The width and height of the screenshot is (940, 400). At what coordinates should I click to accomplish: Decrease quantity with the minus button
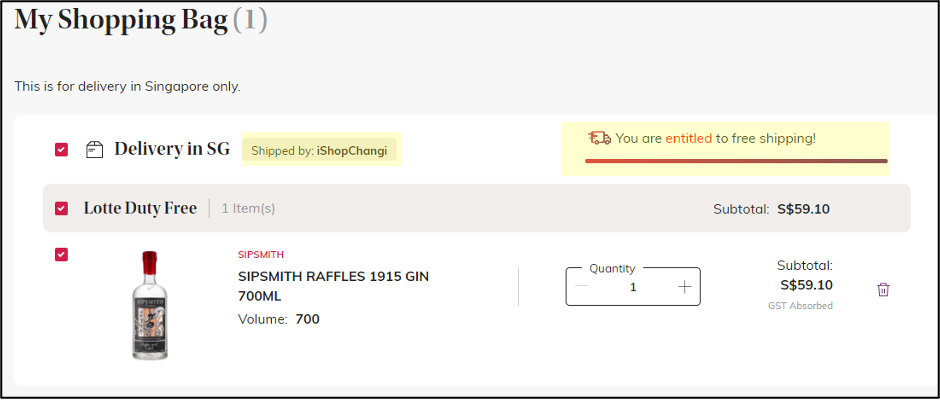582,287
